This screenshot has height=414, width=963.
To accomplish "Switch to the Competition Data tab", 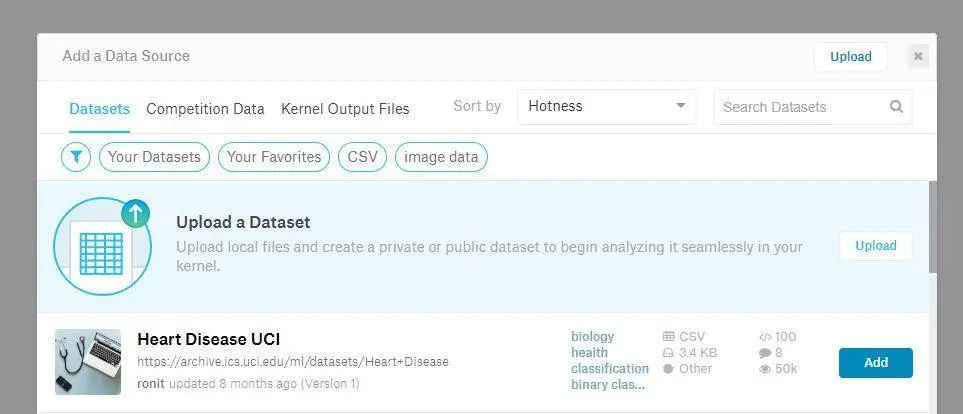I will (x=205, y=109).
